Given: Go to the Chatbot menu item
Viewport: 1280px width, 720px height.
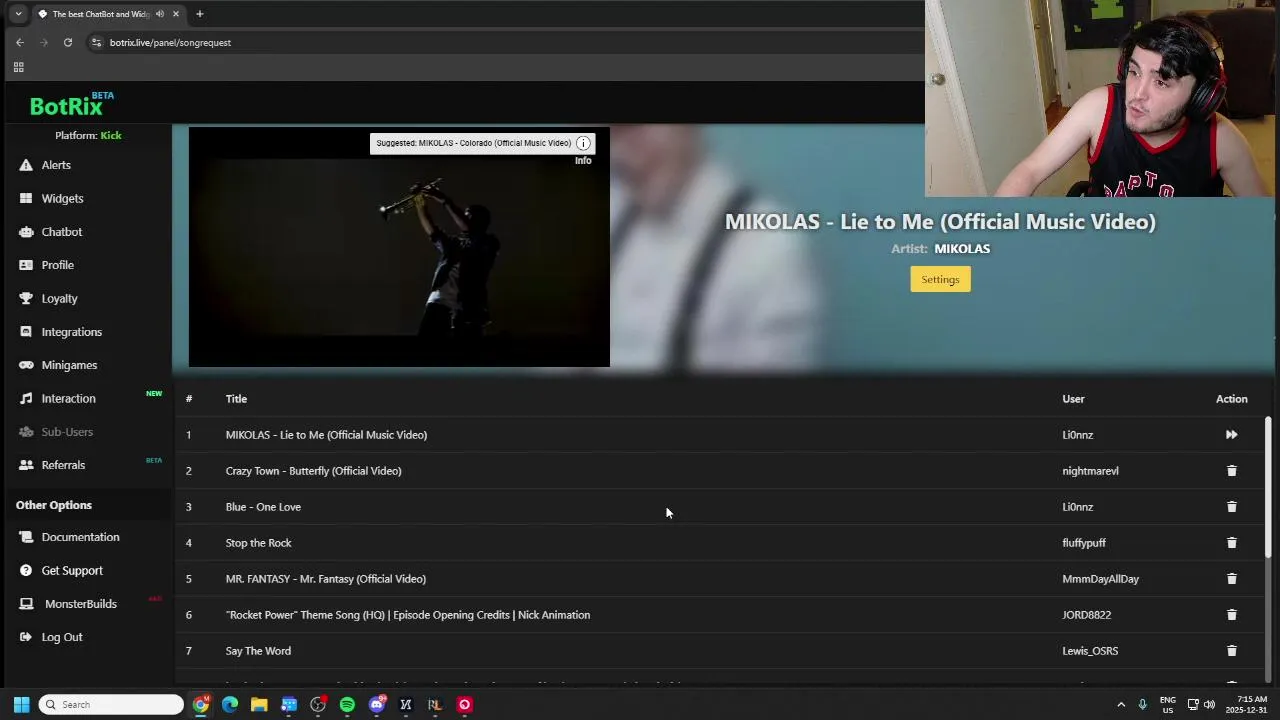Looking at the screenshot, I should point(61,232).
